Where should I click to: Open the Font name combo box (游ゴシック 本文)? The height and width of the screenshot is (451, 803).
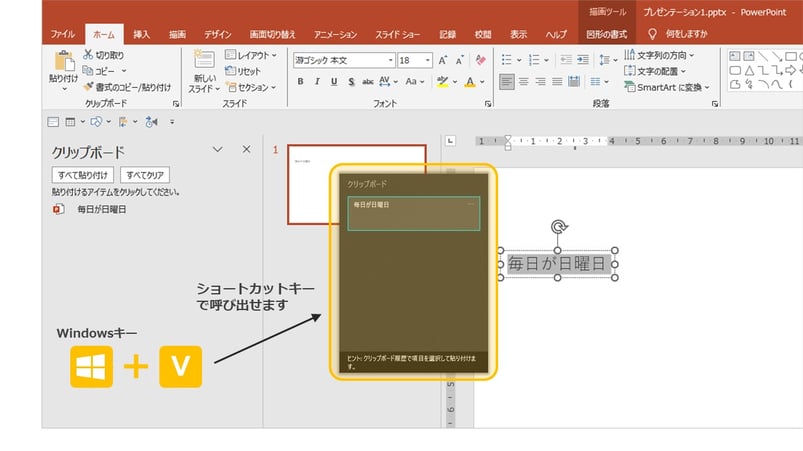[344, 60]
